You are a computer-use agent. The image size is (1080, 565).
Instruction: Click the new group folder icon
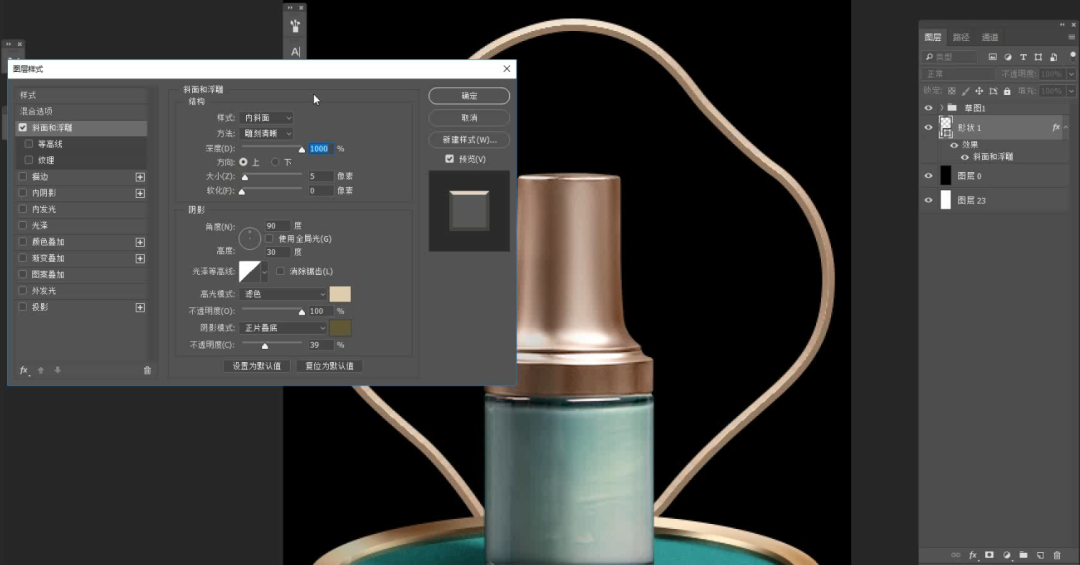[x=1023, y=554]
